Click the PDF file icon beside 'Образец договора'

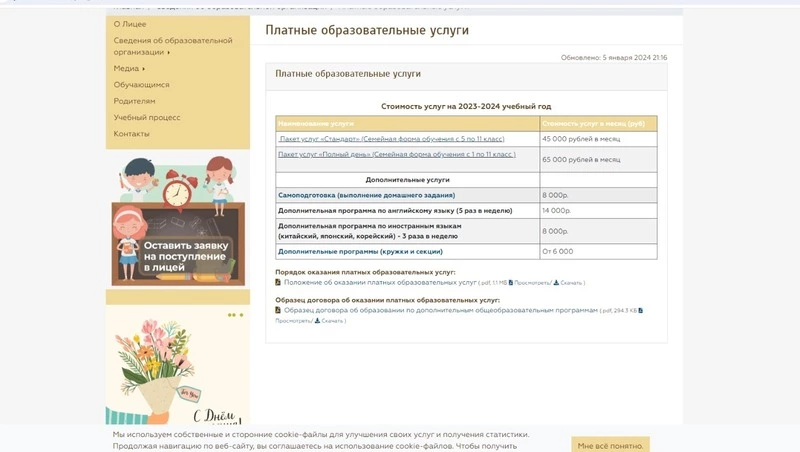tap(278, 311)
